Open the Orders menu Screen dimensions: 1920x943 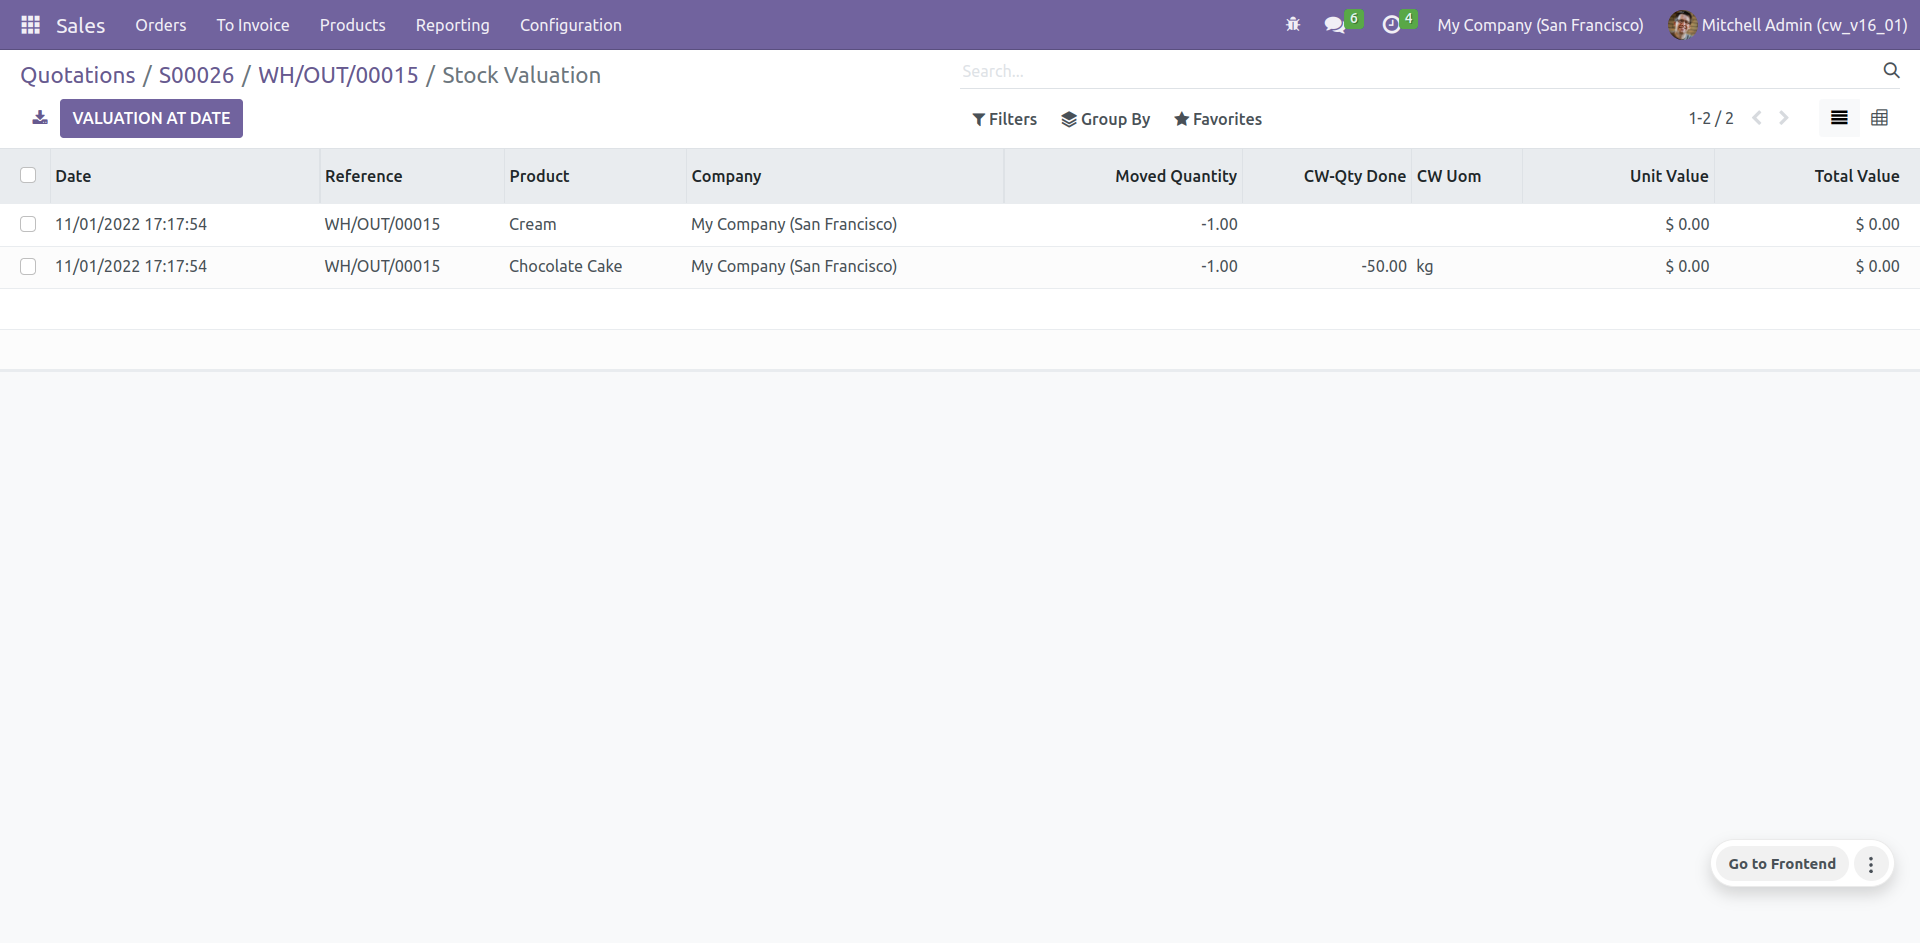(161, 25)
